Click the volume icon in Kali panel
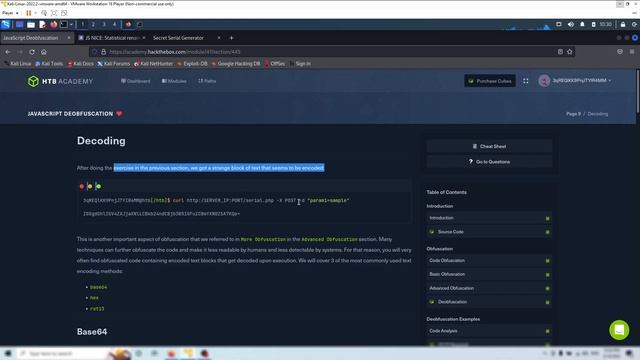The height and width of the screenshot is (360, 640). tap(571, 24)
